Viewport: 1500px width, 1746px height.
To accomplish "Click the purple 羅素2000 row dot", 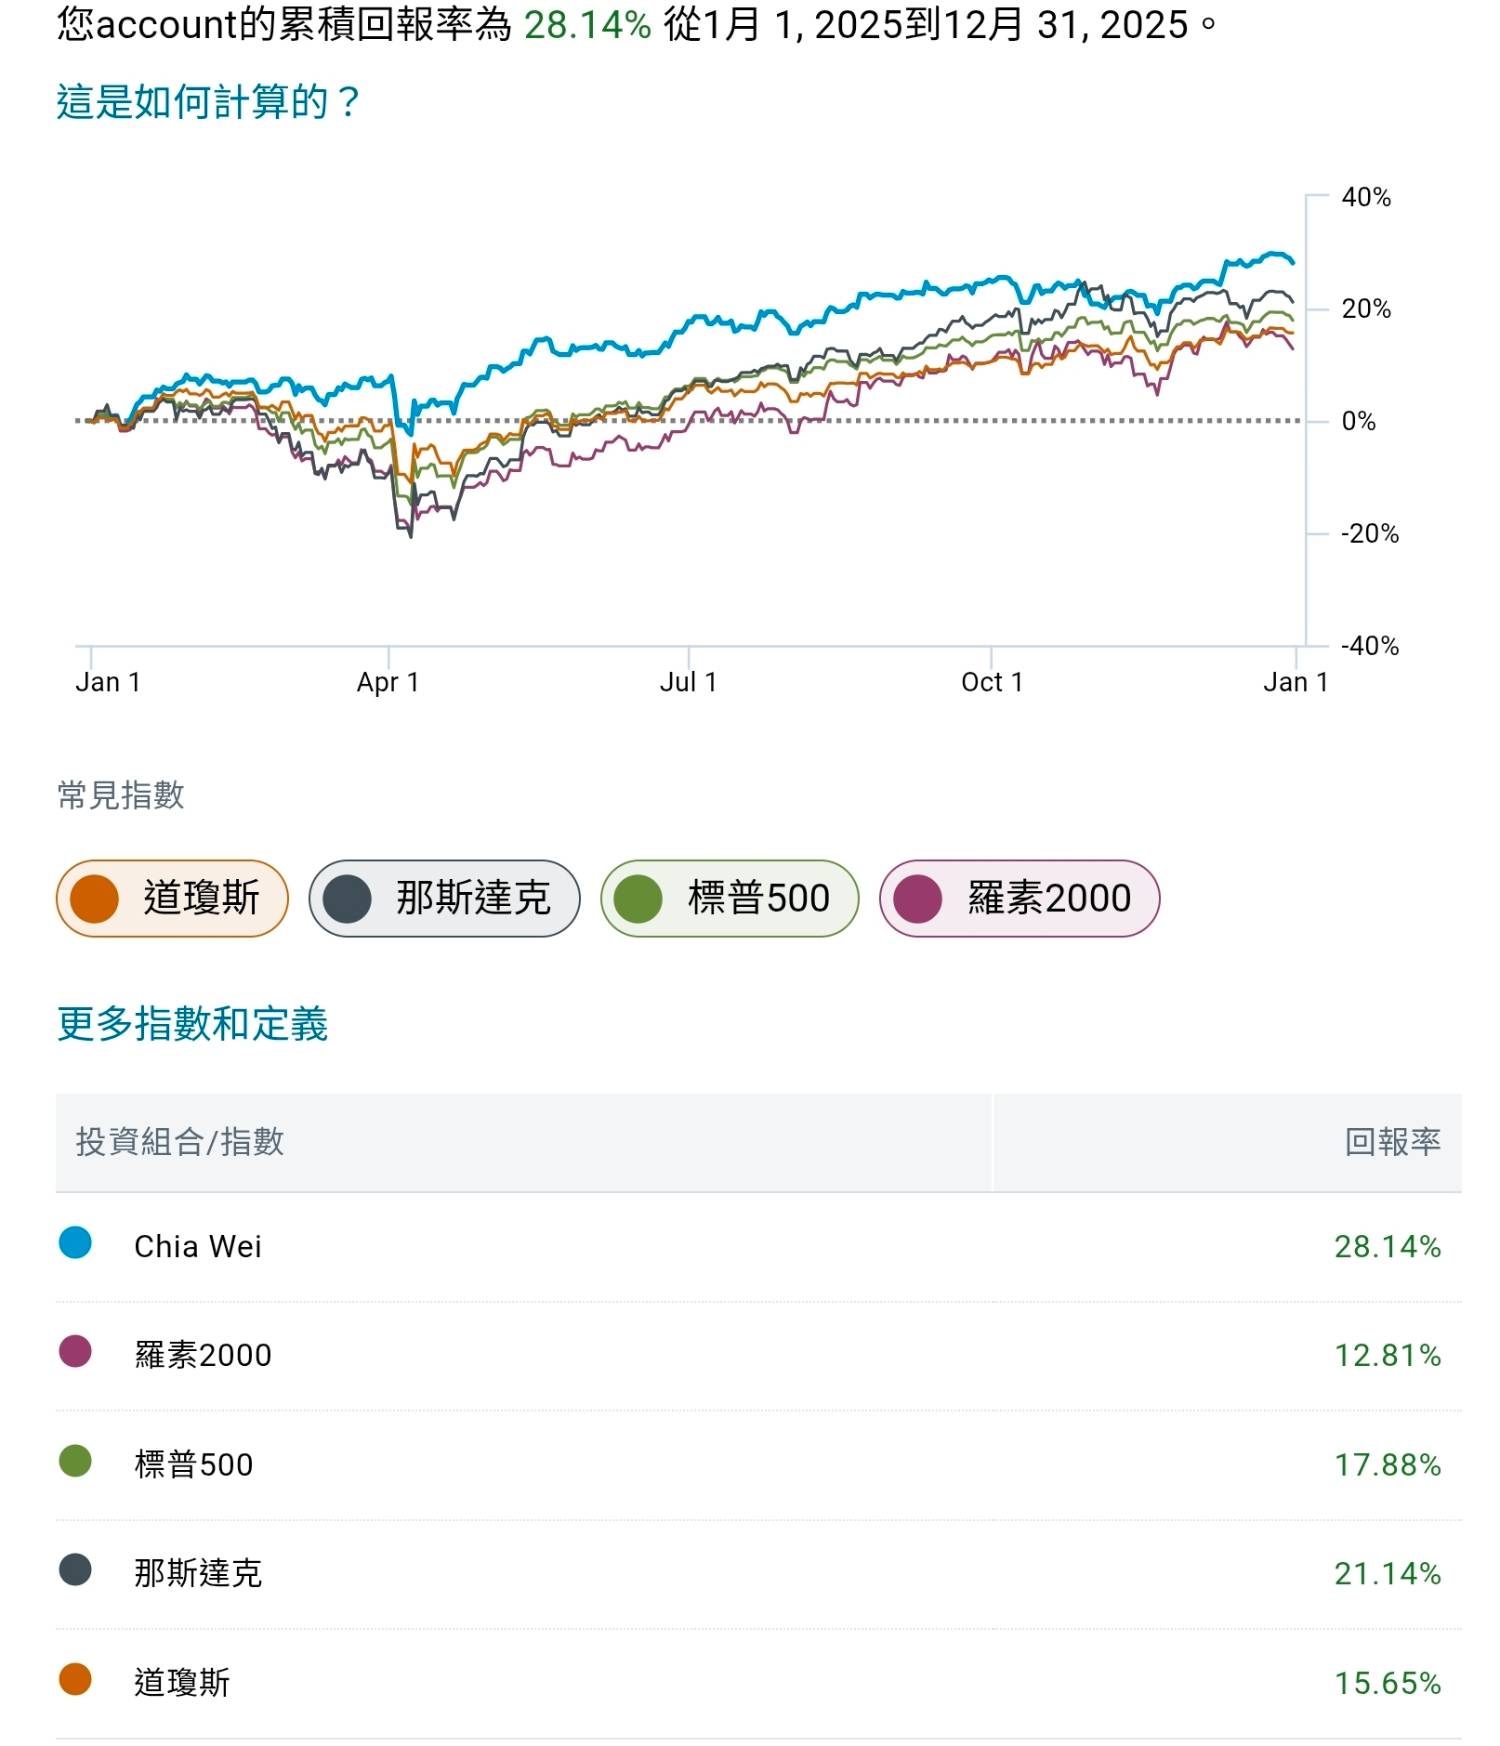I will (x=75, y=1352).
